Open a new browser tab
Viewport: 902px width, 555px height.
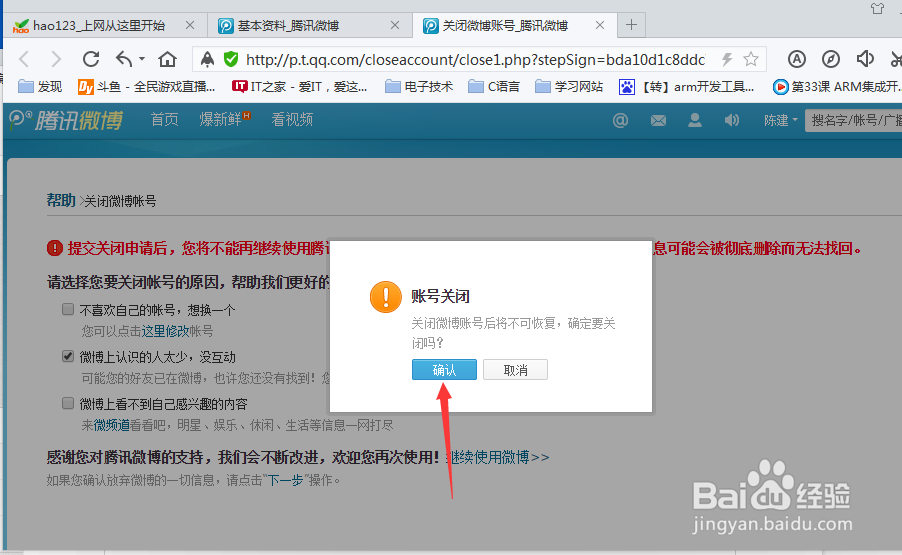click(631, 25)
